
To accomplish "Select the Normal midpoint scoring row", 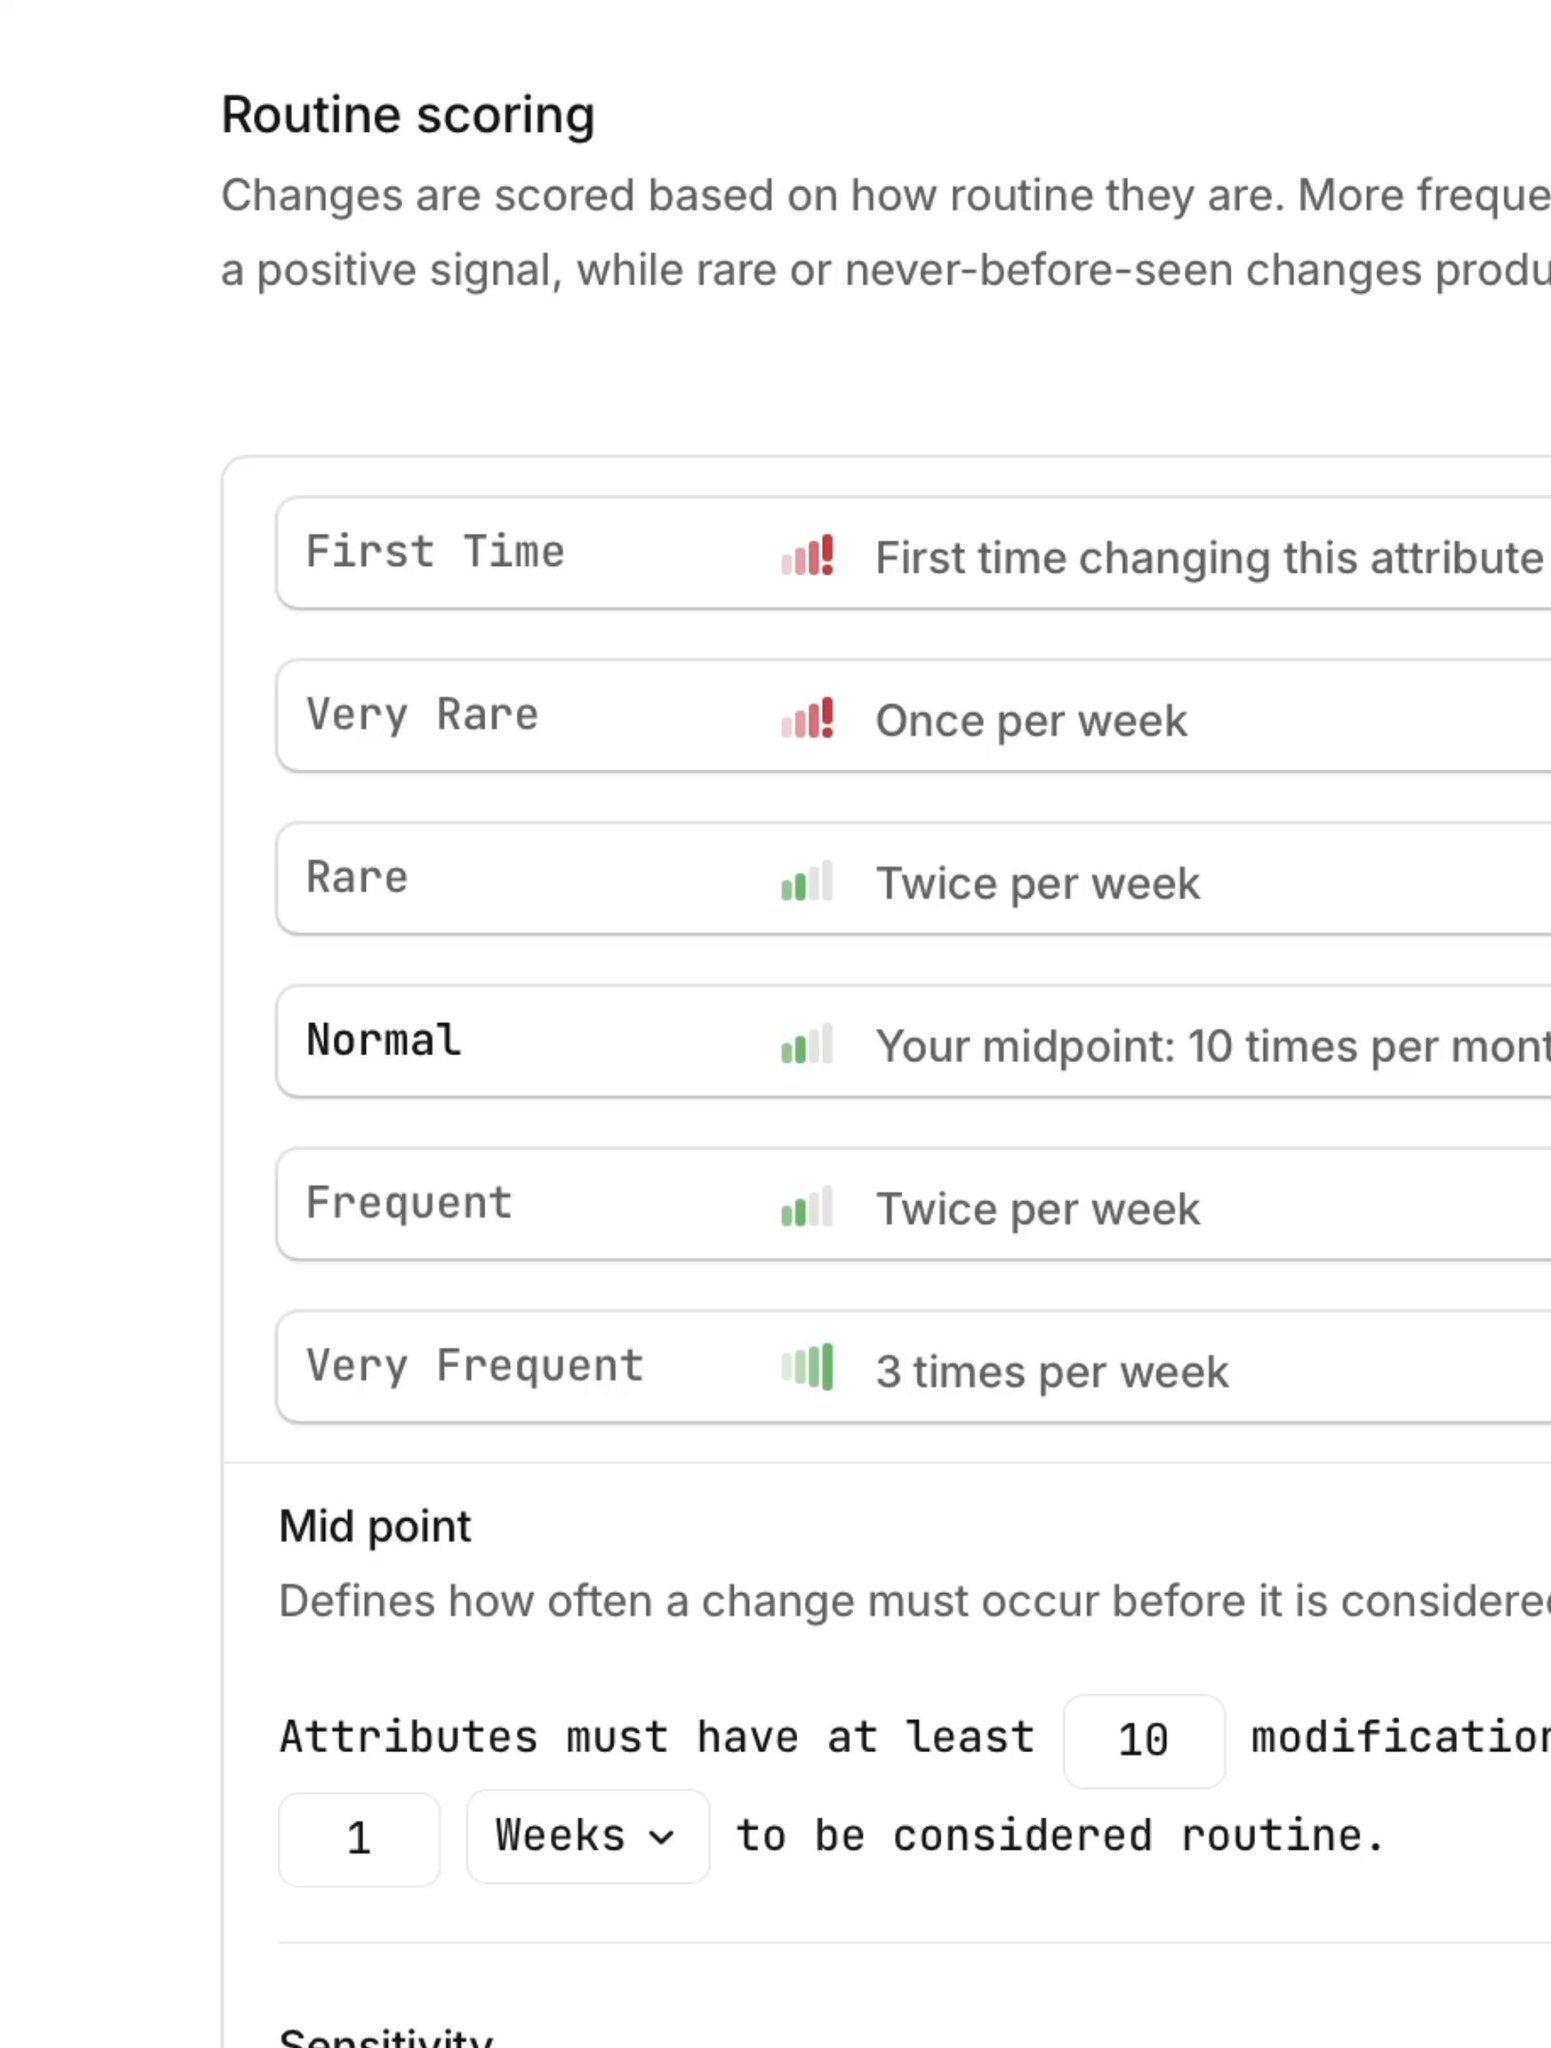I will pos(384,1041).
